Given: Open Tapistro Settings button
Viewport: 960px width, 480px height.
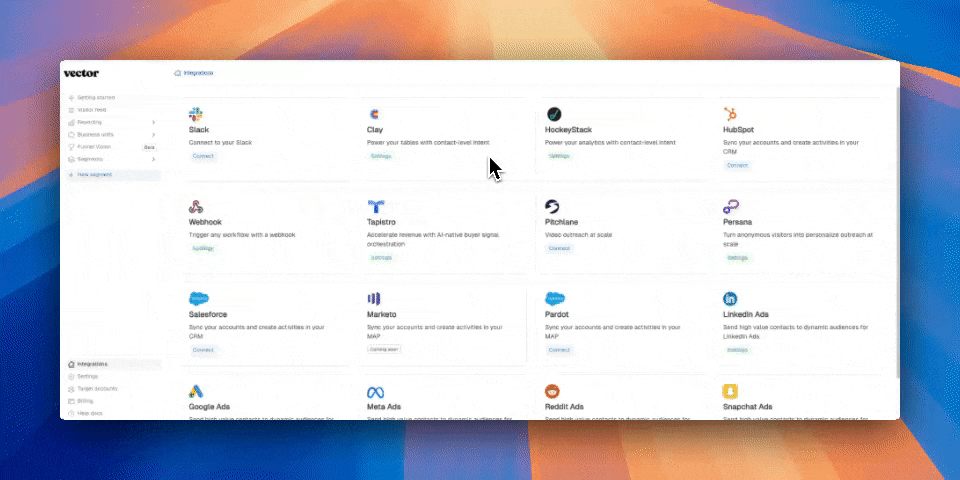Looking at the screenshot, I should pos(381,258).
